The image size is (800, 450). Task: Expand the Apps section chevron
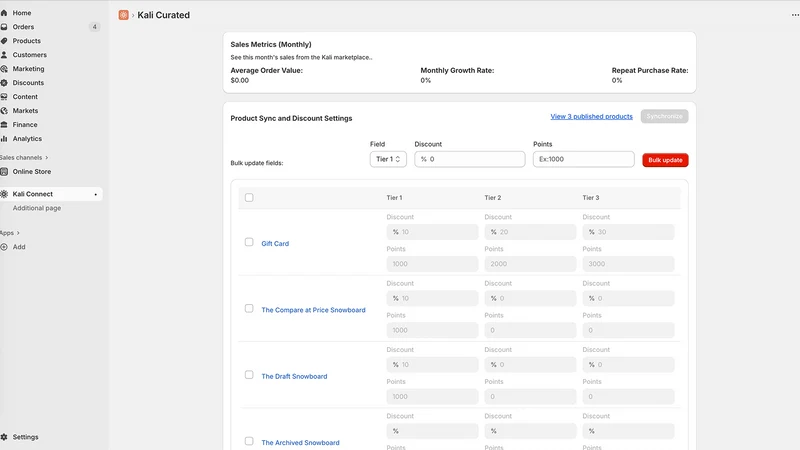18,233
